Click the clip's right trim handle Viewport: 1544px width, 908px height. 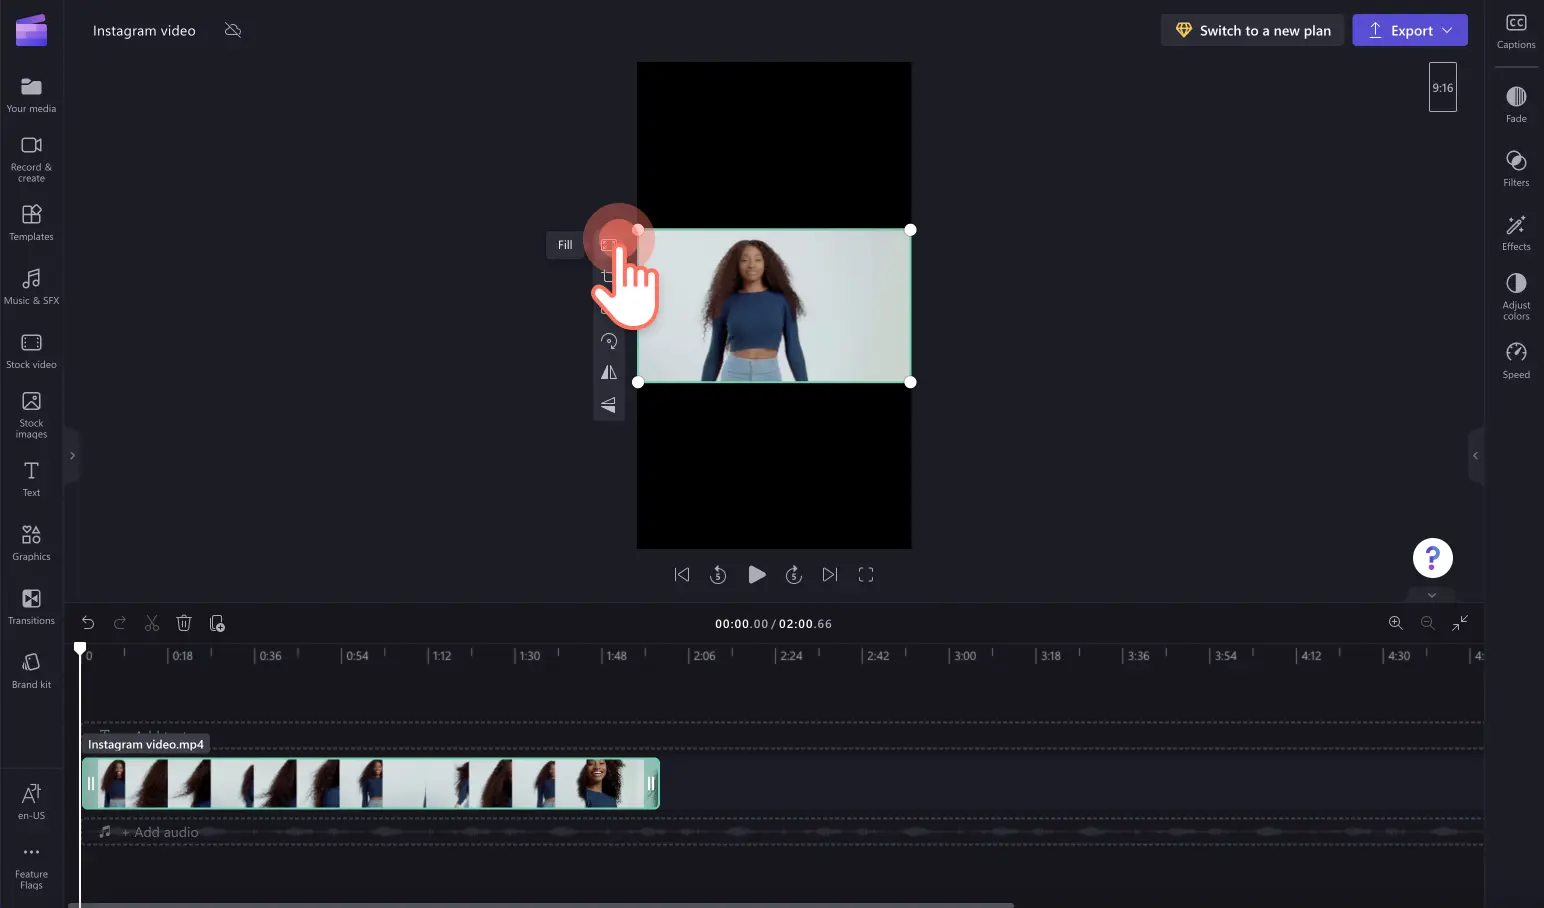pos(651,783)
